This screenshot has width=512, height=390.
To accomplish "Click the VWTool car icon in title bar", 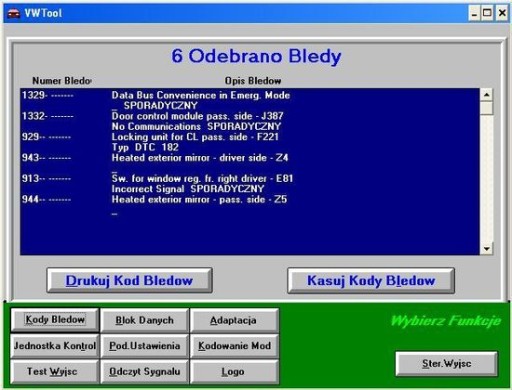I will [x=14, y=14].
